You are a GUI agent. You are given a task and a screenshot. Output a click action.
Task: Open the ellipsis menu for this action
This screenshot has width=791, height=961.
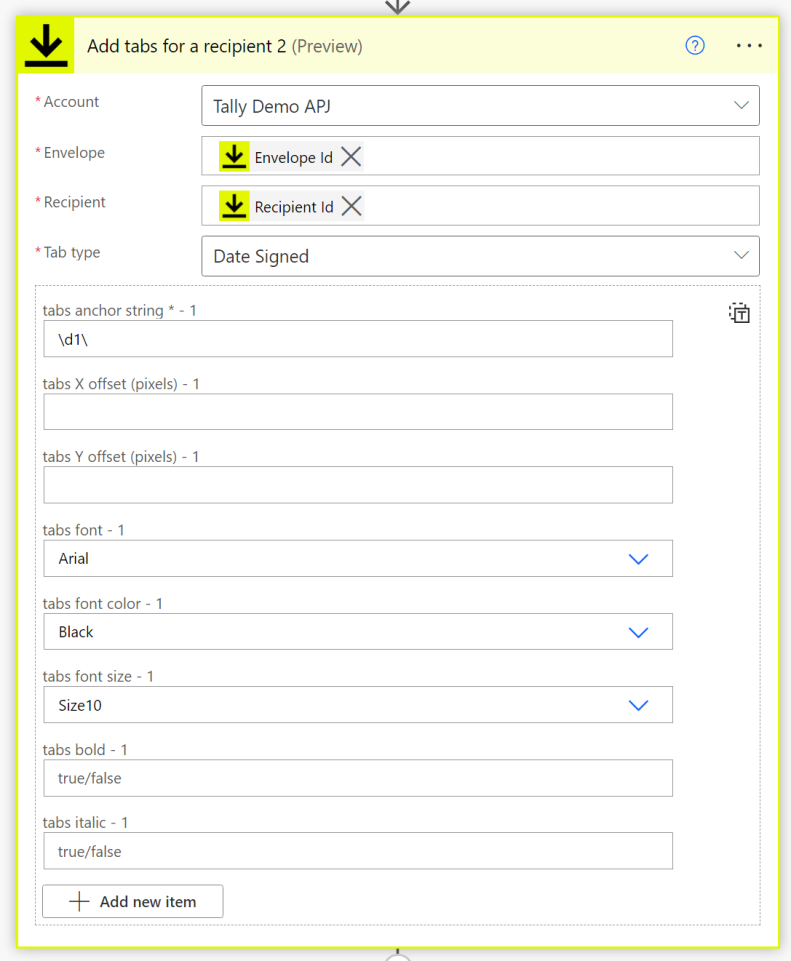[748, 45]
